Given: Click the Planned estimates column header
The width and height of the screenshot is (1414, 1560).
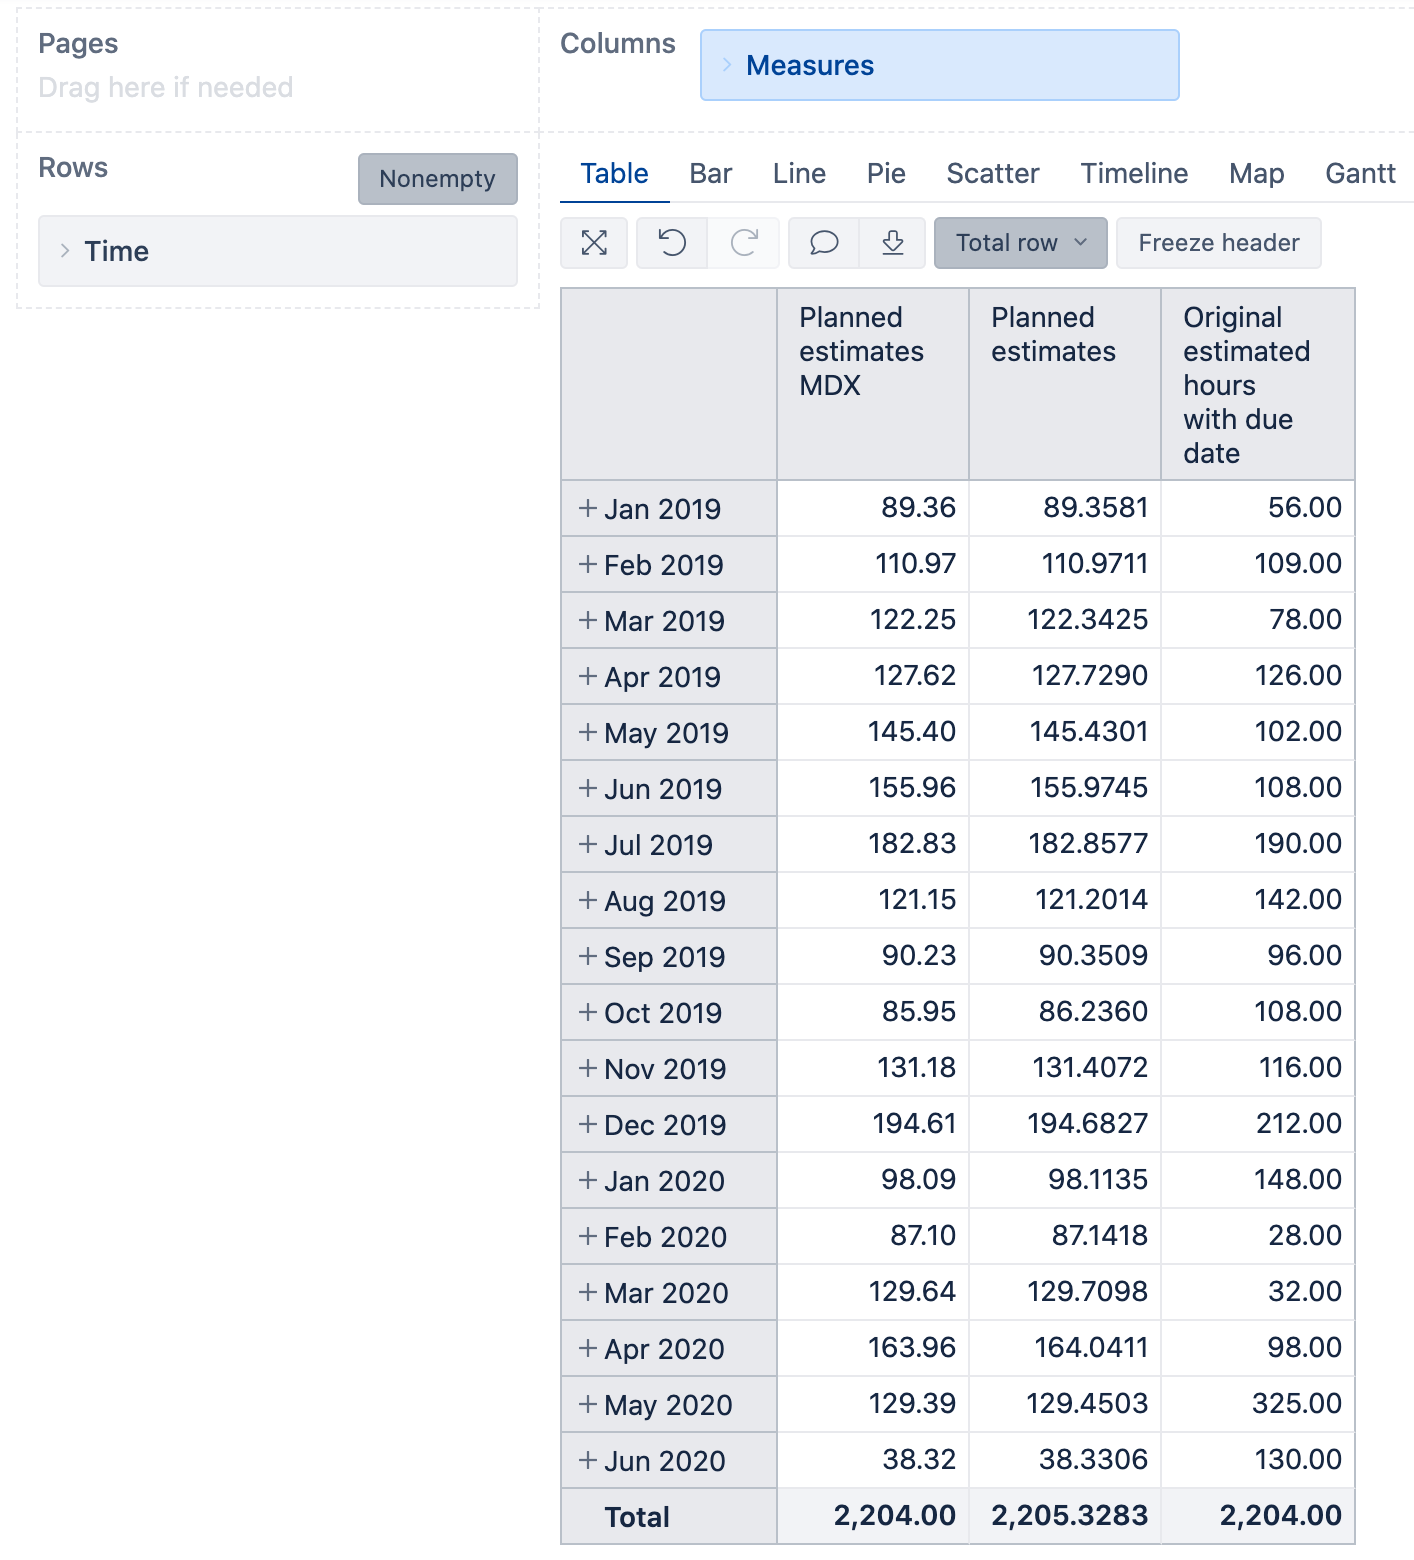Looking at the screenshot, I should tap(1065, 384).
